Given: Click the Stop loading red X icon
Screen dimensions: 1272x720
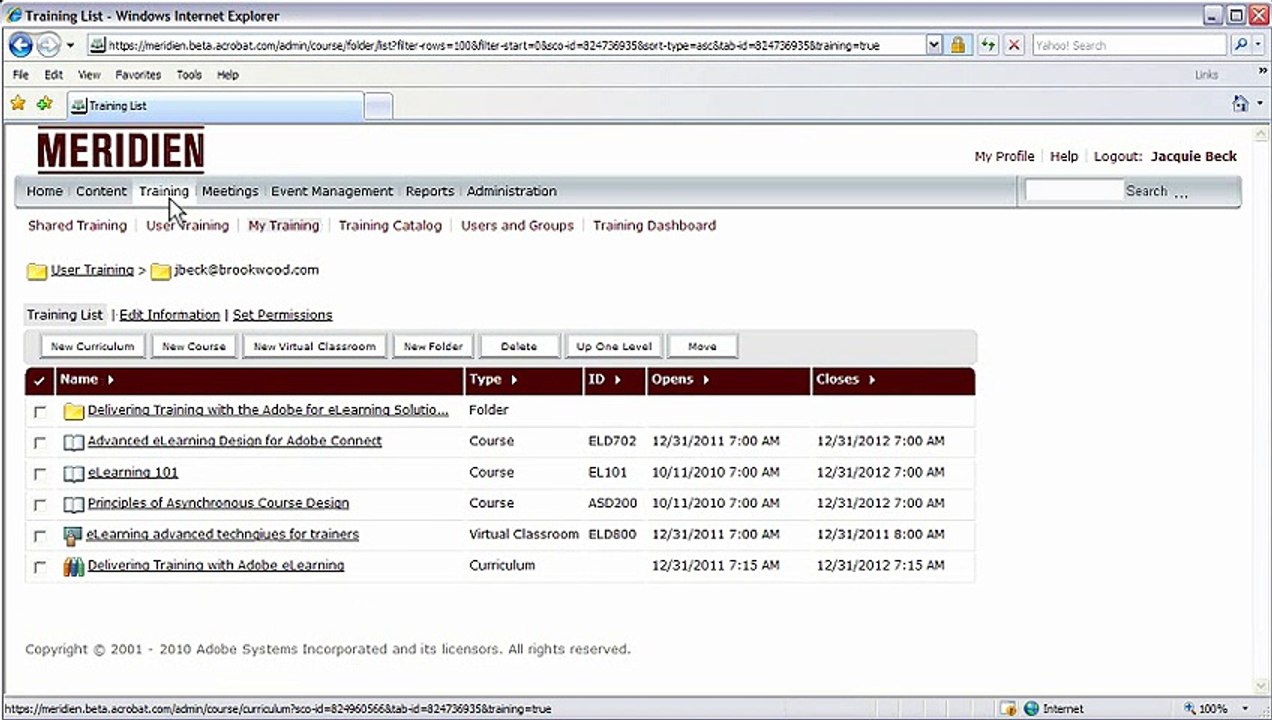Looking at the screenshot, I should coord(1014,45).
